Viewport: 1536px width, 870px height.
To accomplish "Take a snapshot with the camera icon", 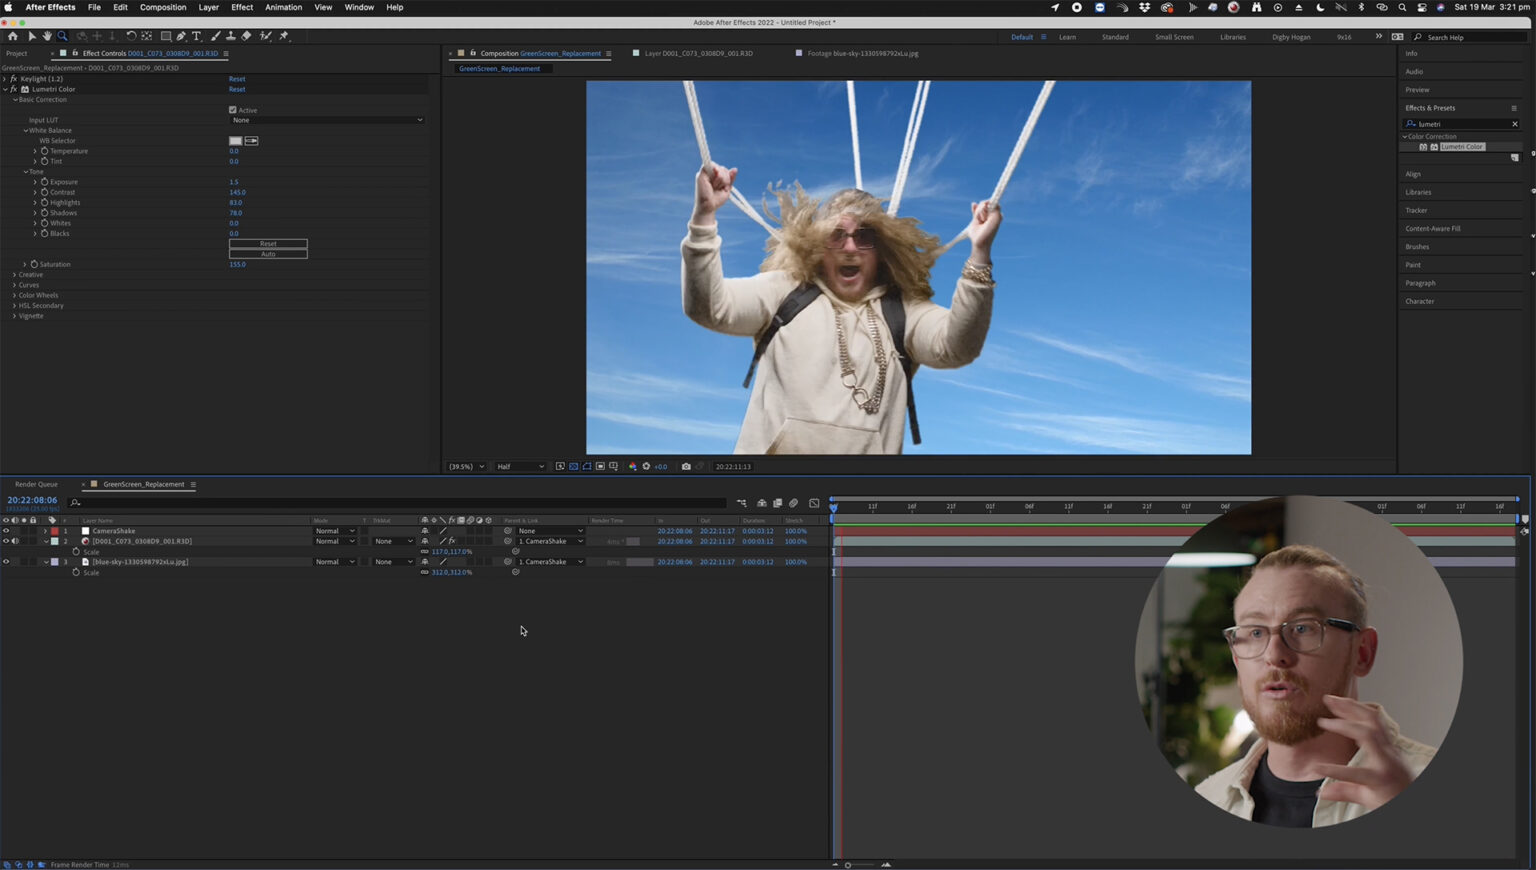I will click(686, 467).
